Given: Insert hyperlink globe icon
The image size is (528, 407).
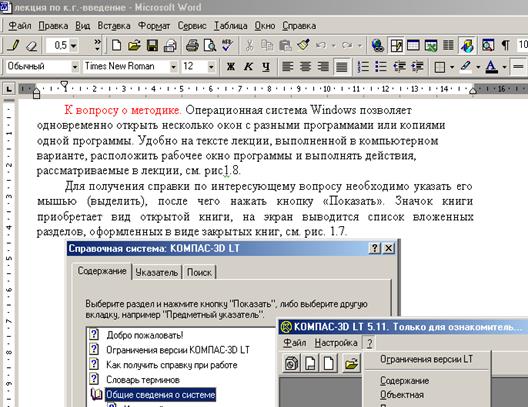Looking at the screenshot, I should [378, 45].
